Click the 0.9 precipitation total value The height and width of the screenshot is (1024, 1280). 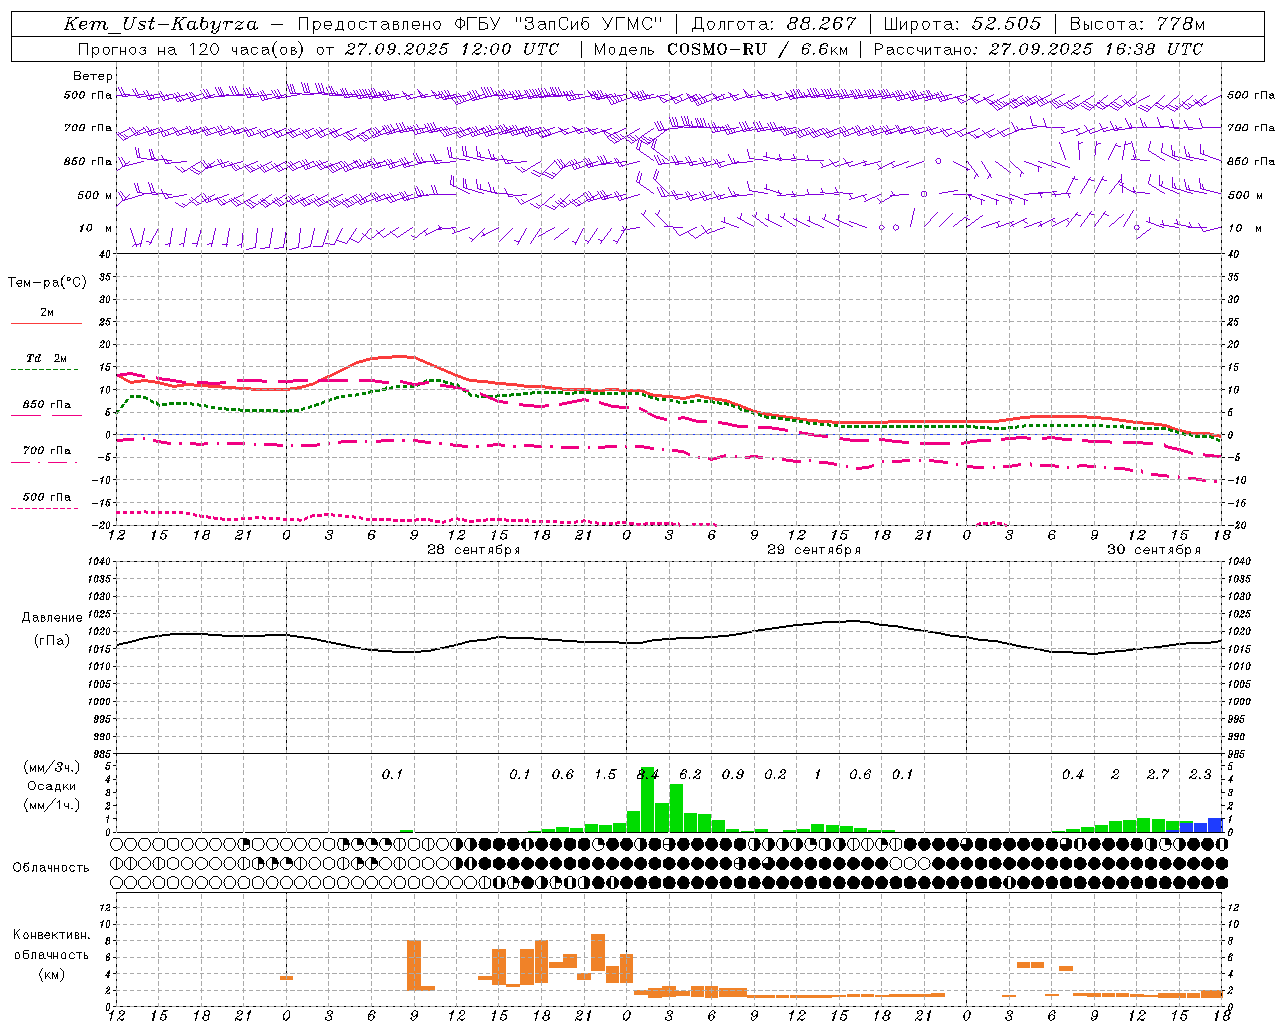pyautogui.click(x=733, y=774)
